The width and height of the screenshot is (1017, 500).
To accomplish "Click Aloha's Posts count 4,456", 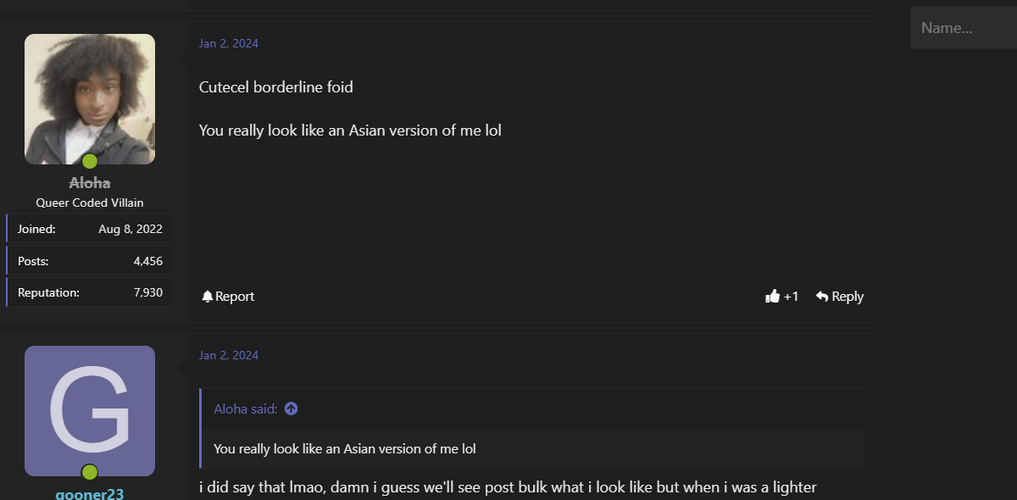I will (148, 261).
